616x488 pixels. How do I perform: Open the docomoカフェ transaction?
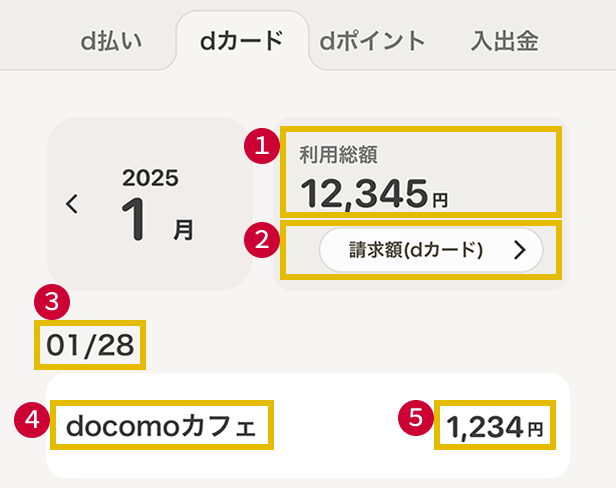coord(162,427)
